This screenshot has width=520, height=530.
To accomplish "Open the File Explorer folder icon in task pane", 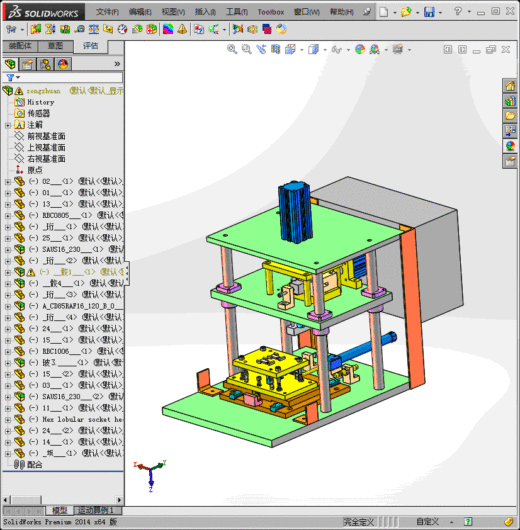I will click(510, 116).
